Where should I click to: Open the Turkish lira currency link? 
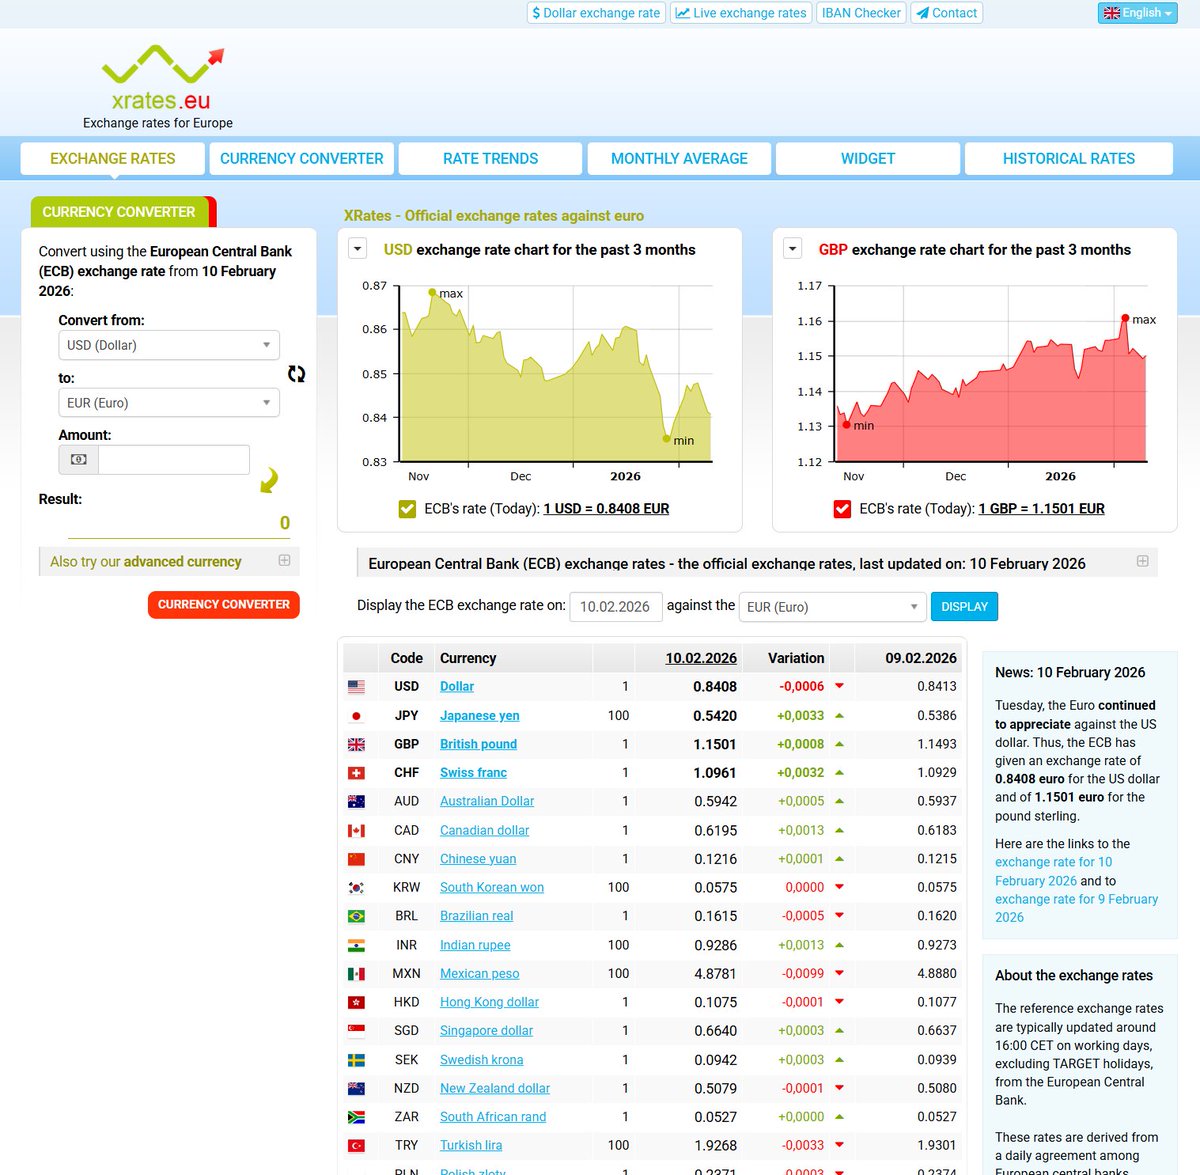471,1146
